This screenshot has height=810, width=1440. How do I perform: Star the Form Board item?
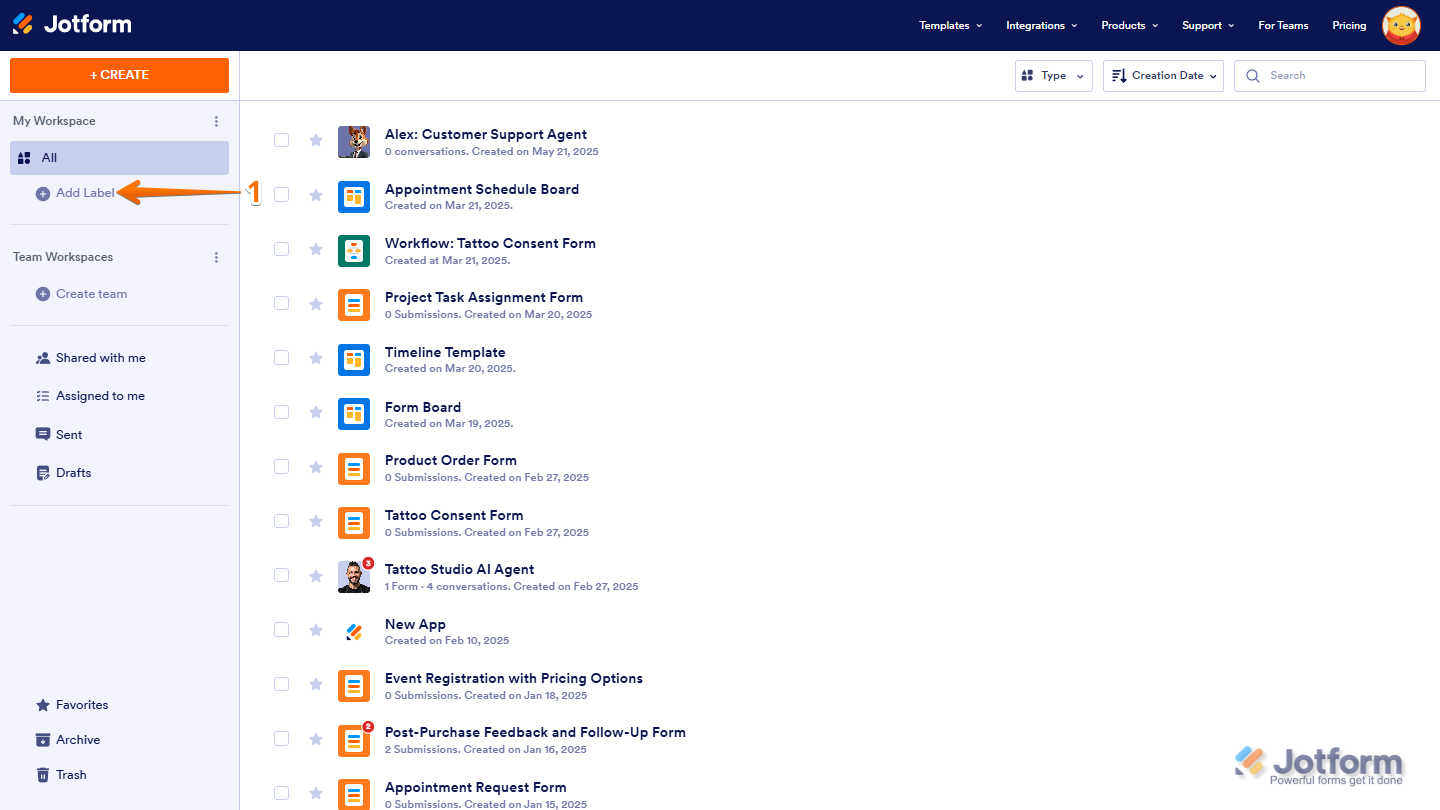pos(316,412)
